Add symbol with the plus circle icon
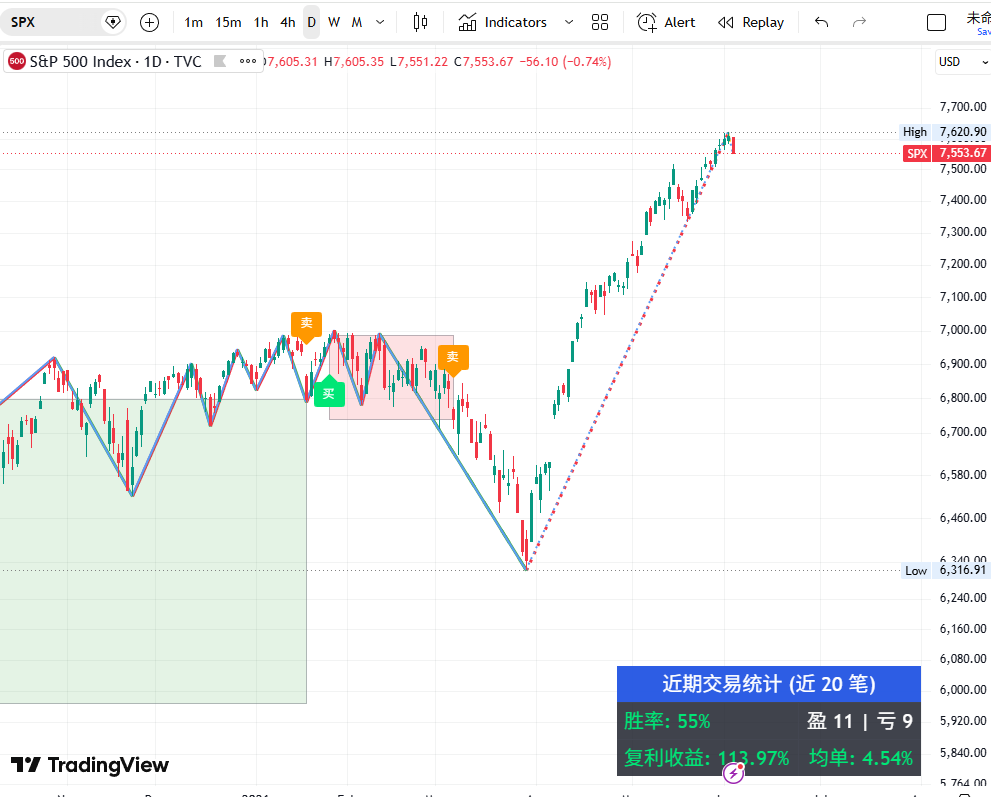The height and width of the screenshot is (797, 991). tap(149, 22)
